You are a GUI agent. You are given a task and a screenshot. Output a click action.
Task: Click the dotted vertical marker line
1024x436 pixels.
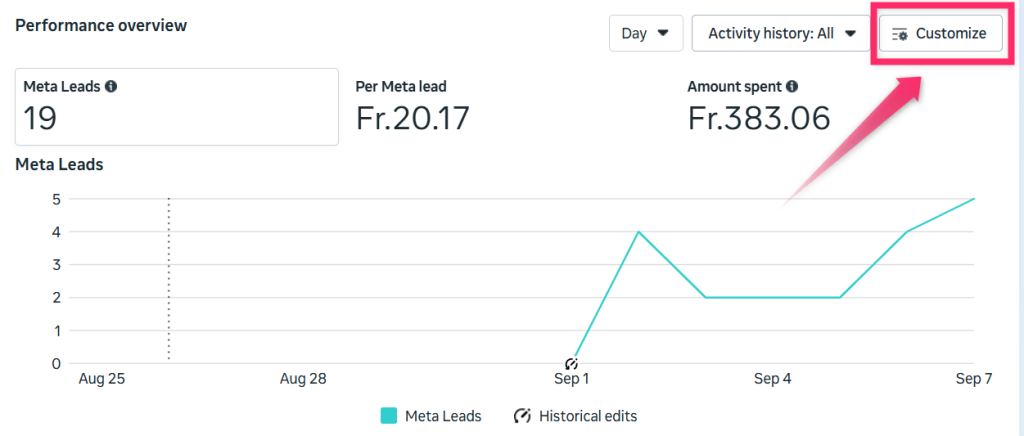click(169, 280)
